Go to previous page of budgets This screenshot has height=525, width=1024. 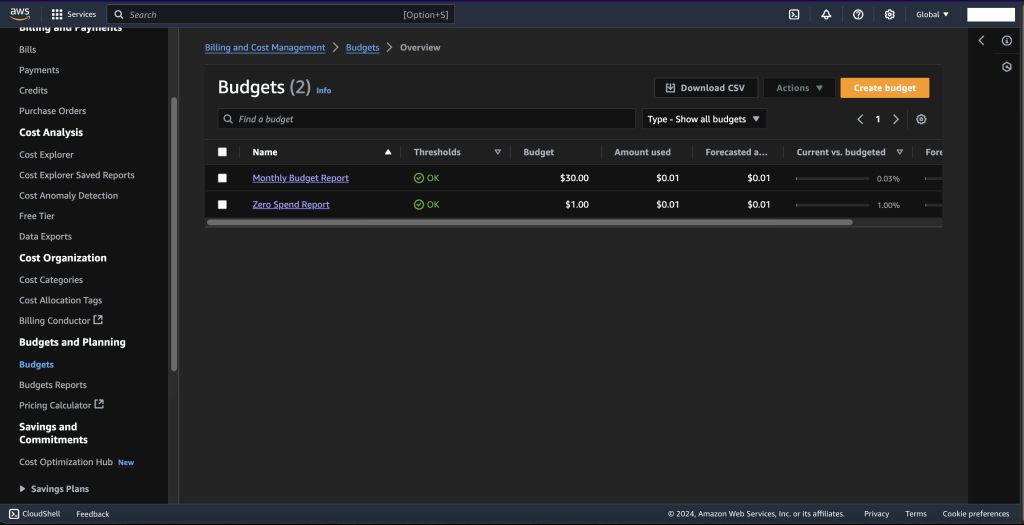coord(860,119)
